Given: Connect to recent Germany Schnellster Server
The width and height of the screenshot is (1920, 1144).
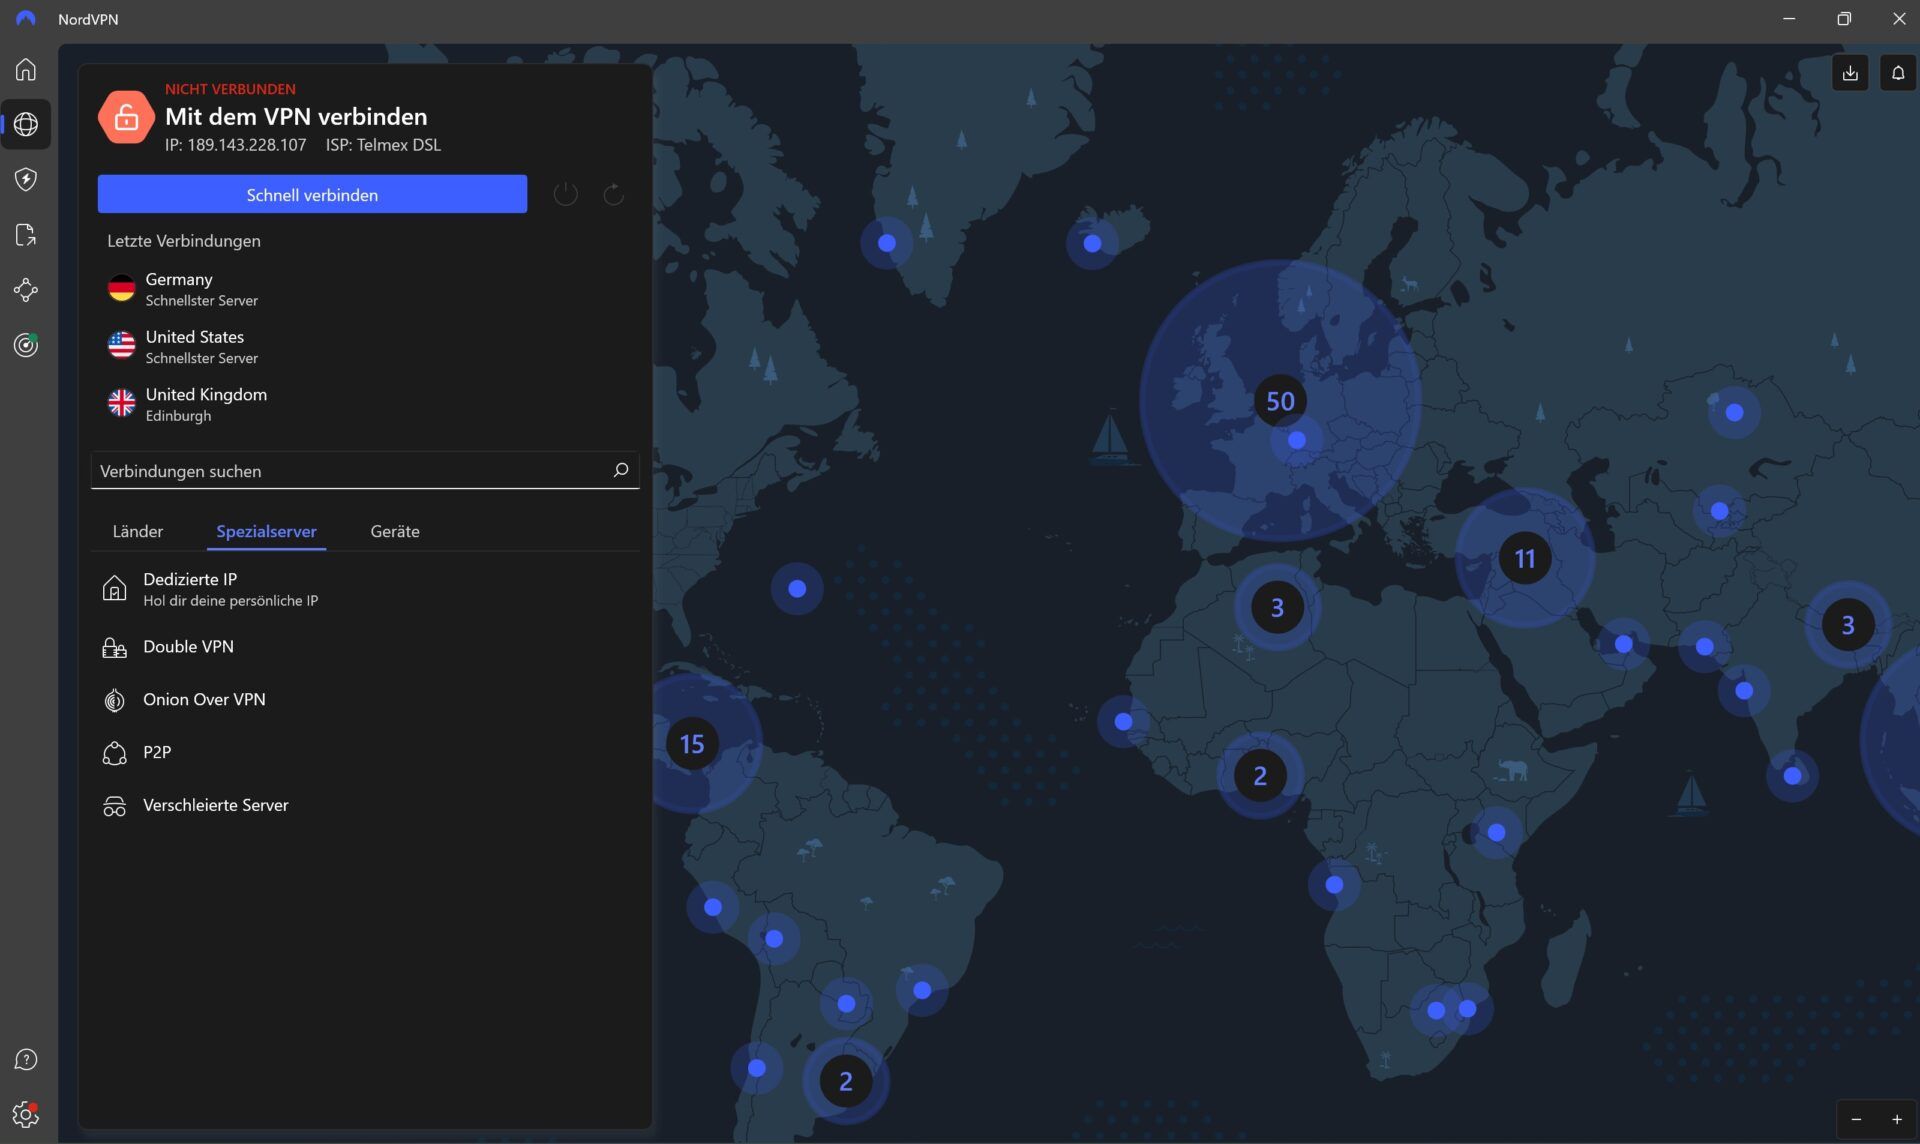Looking at the screenshot, I should point(366,289).
